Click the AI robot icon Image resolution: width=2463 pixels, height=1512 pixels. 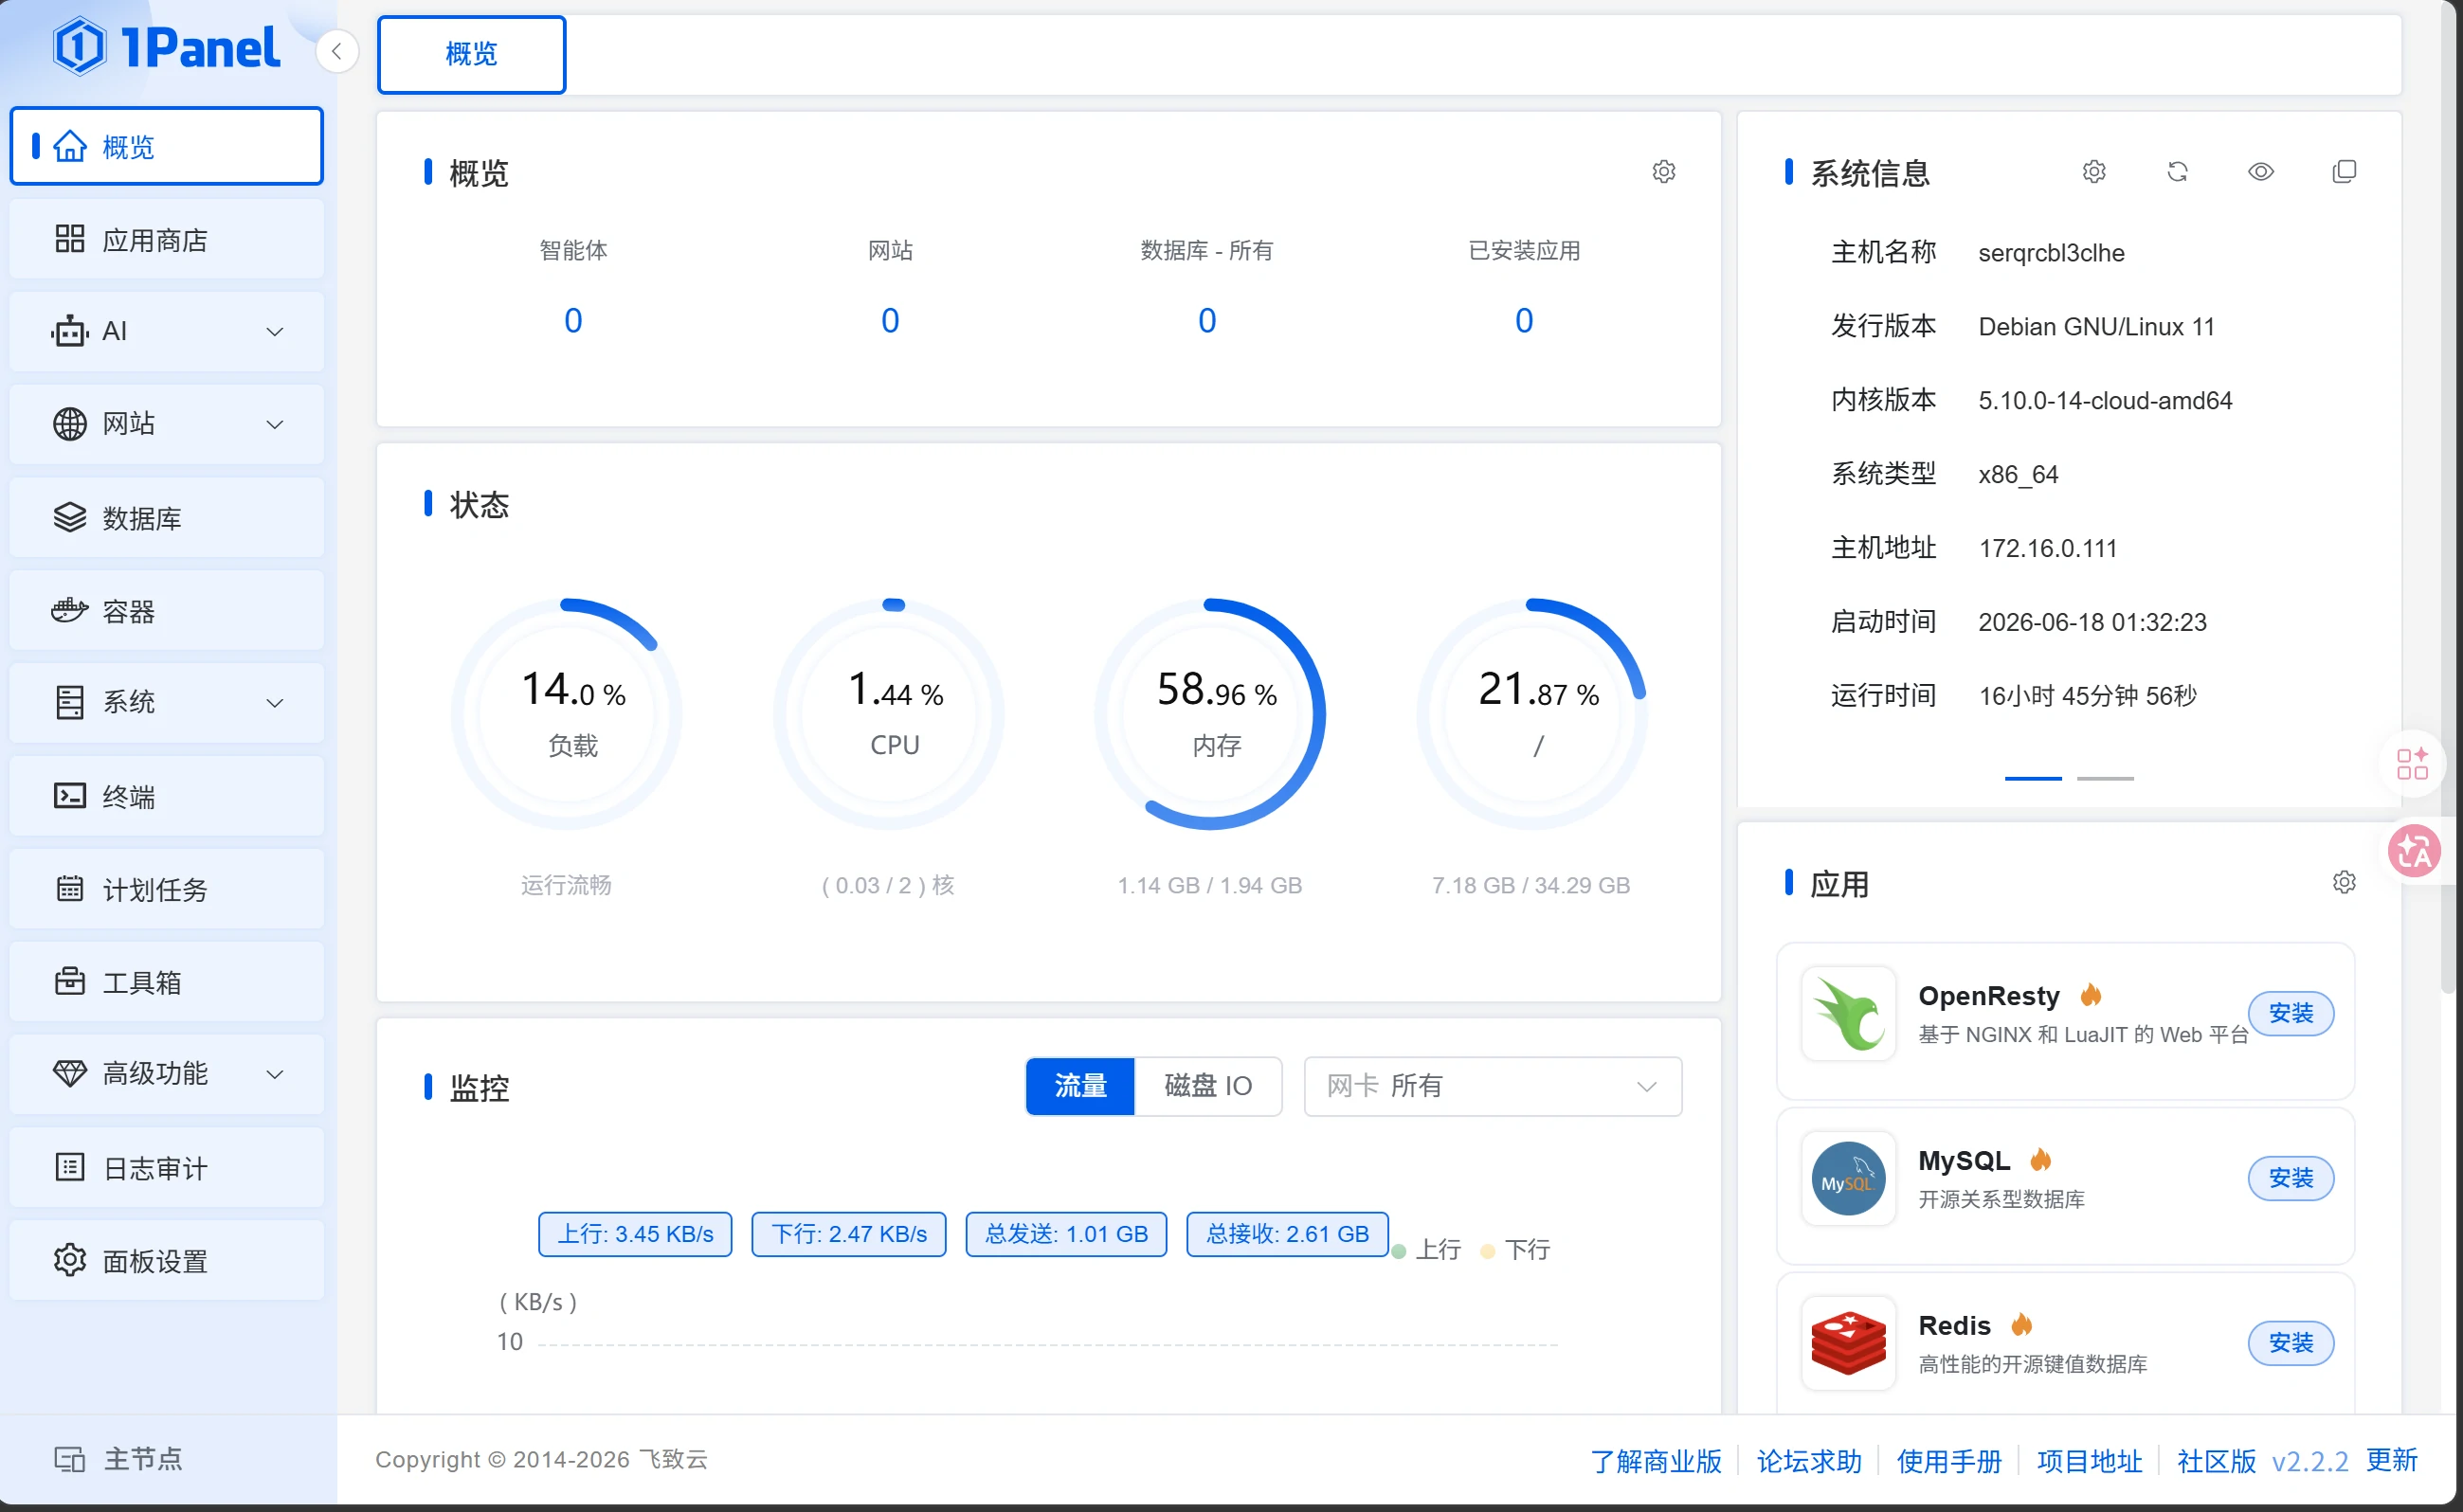(69, 331)
